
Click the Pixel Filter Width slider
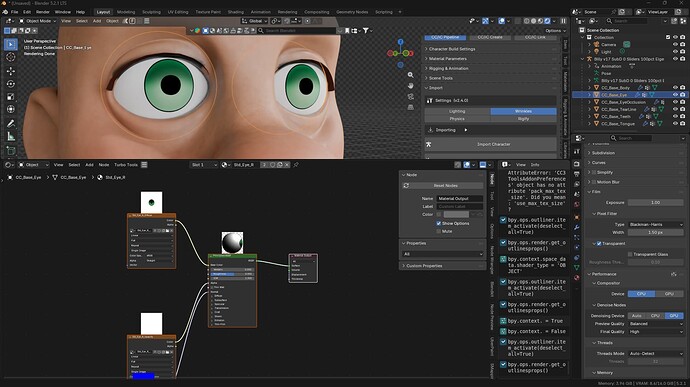(x=656, y=232)
